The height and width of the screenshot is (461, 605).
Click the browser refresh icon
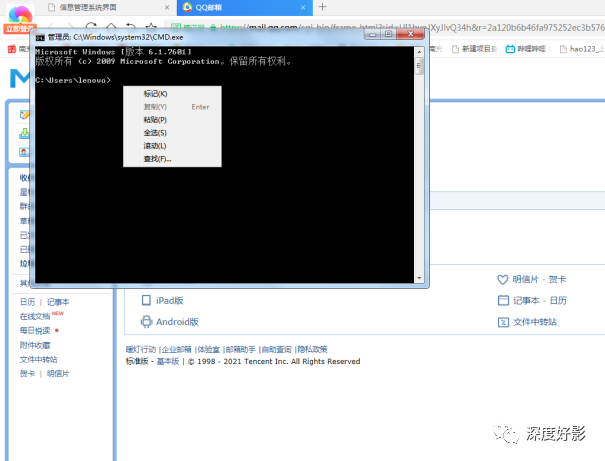91,25
